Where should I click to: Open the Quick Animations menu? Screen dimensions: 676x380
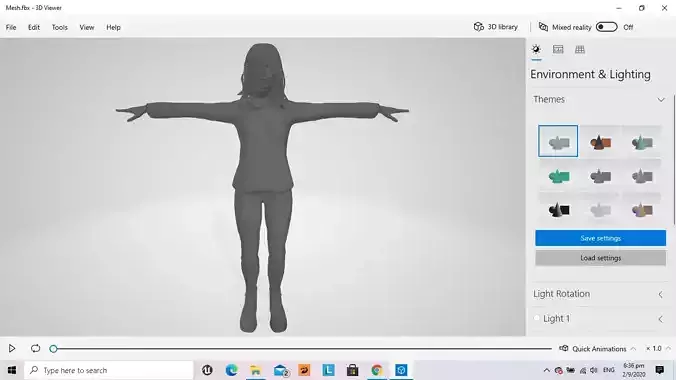[x=597, y=349]
